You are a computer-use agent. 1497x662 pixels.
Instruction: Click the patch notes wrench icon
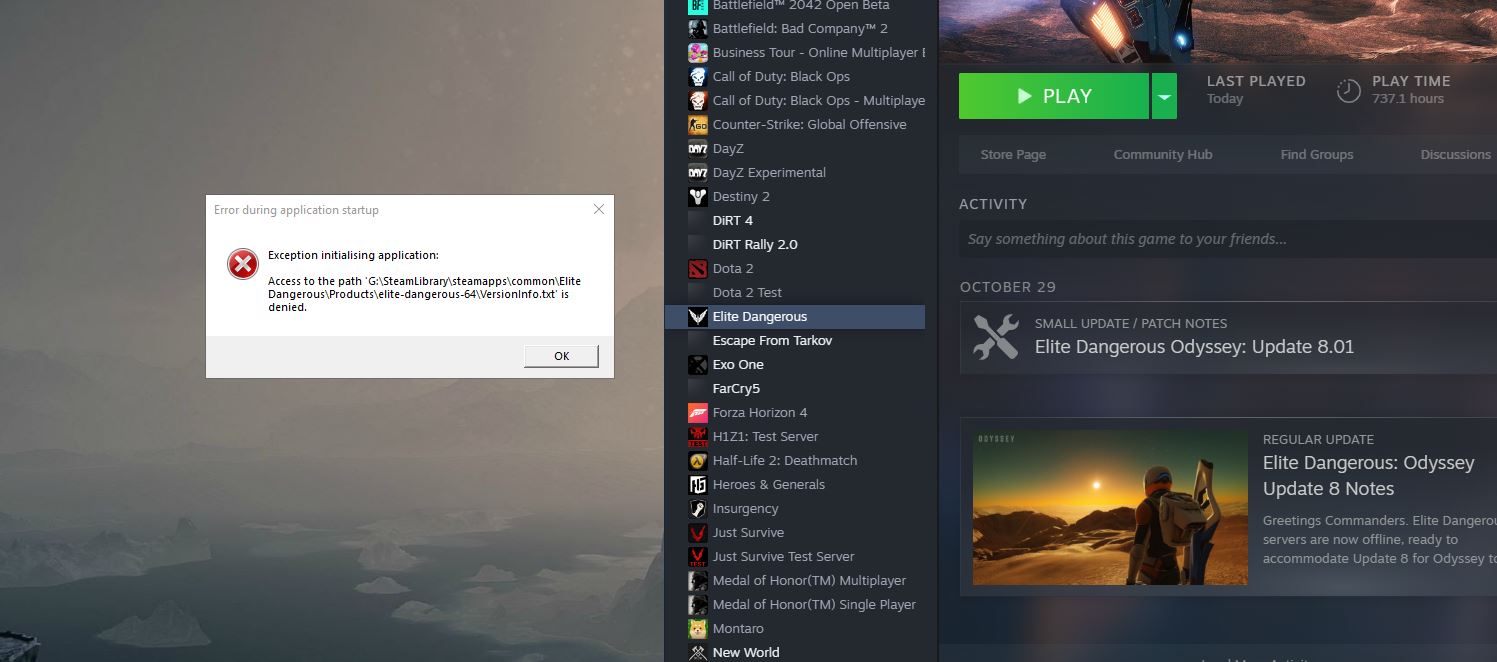tap(996, 337)
